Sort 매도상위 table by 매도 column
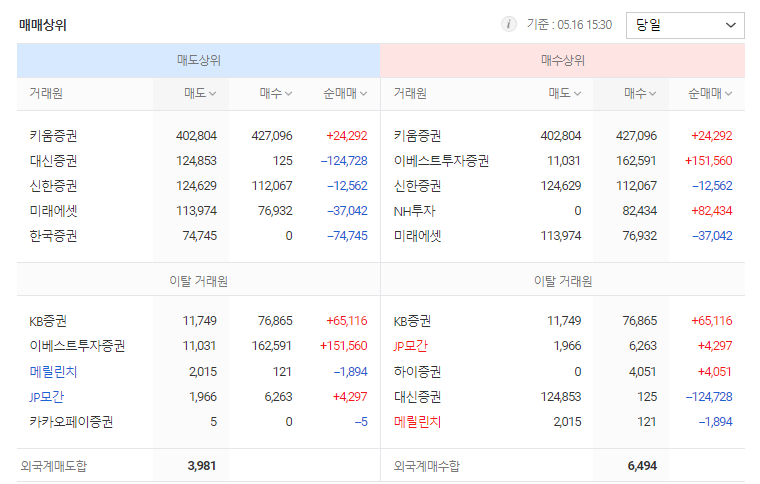Image resolution: width=760 pixels, height=484 pixels. [x=200, y=93]
